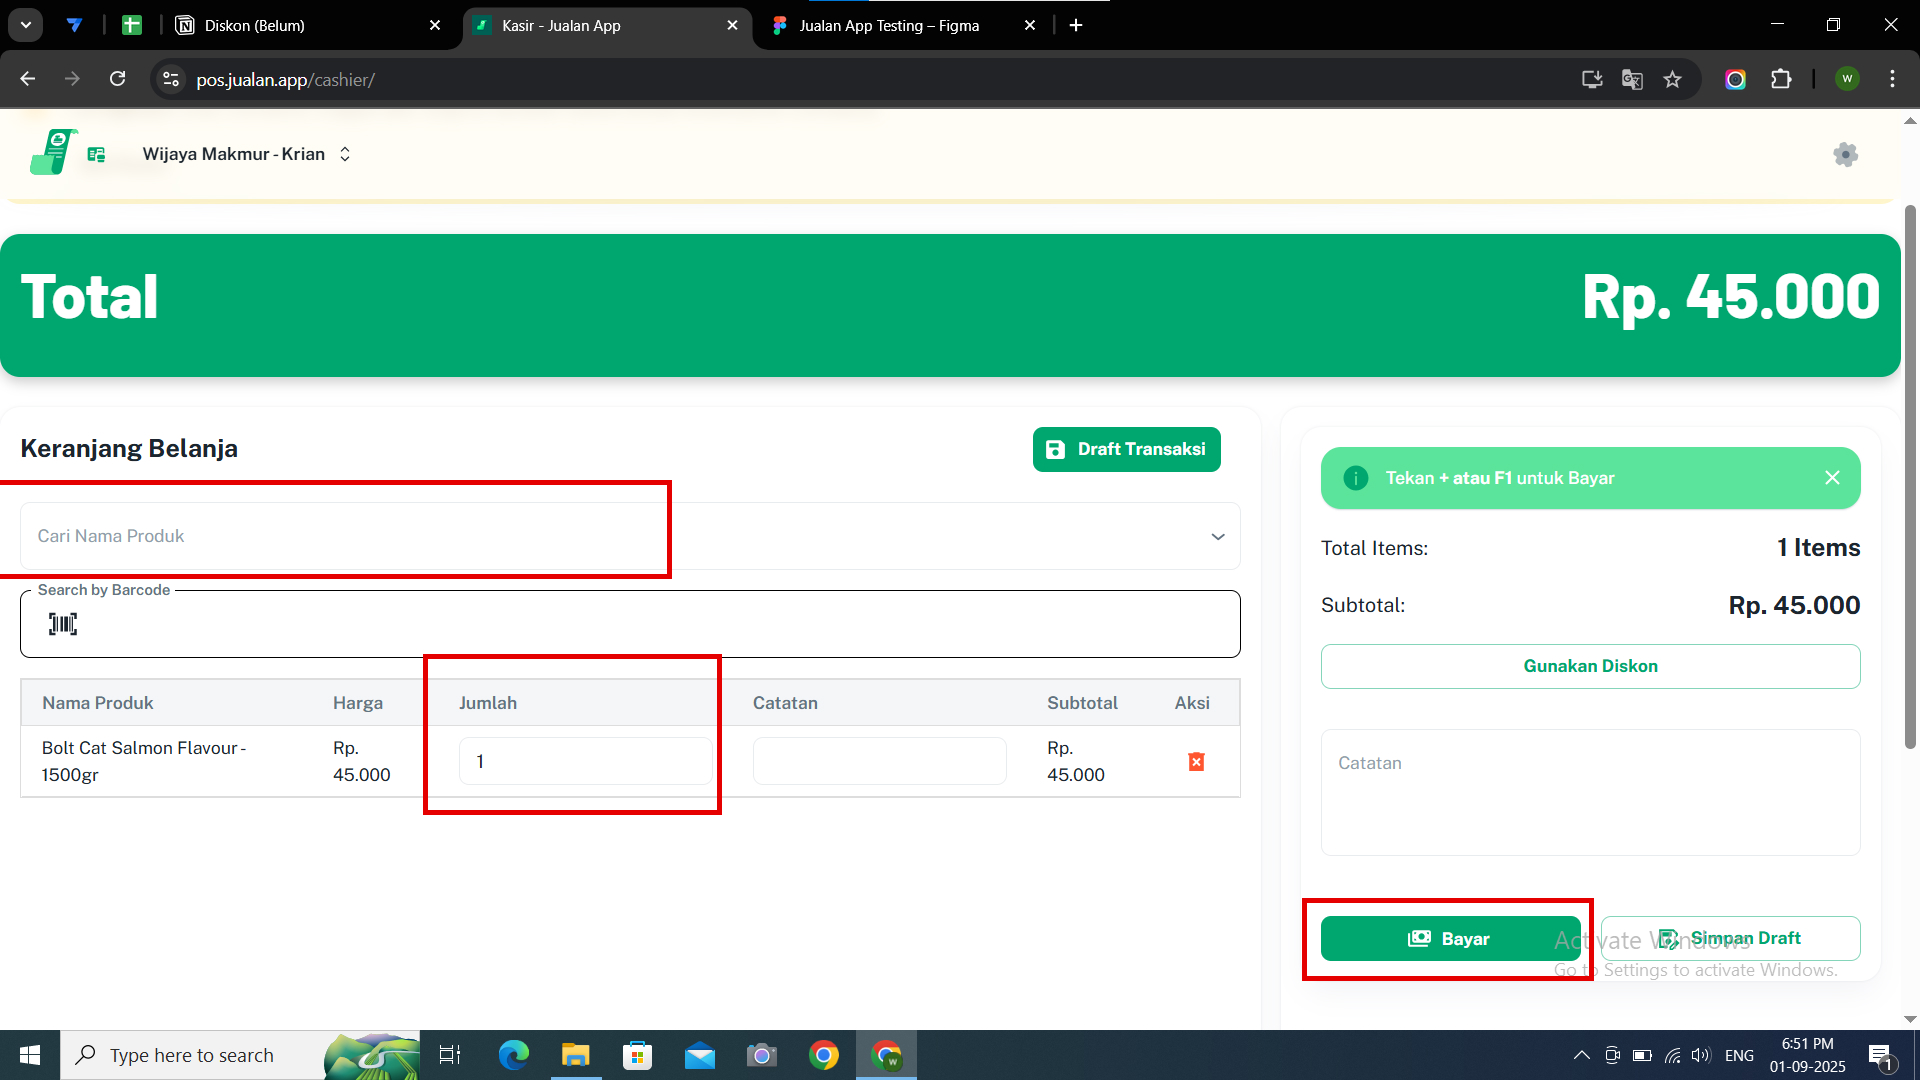
Task: Click the red delete item icon
Action: (1196, 762)
